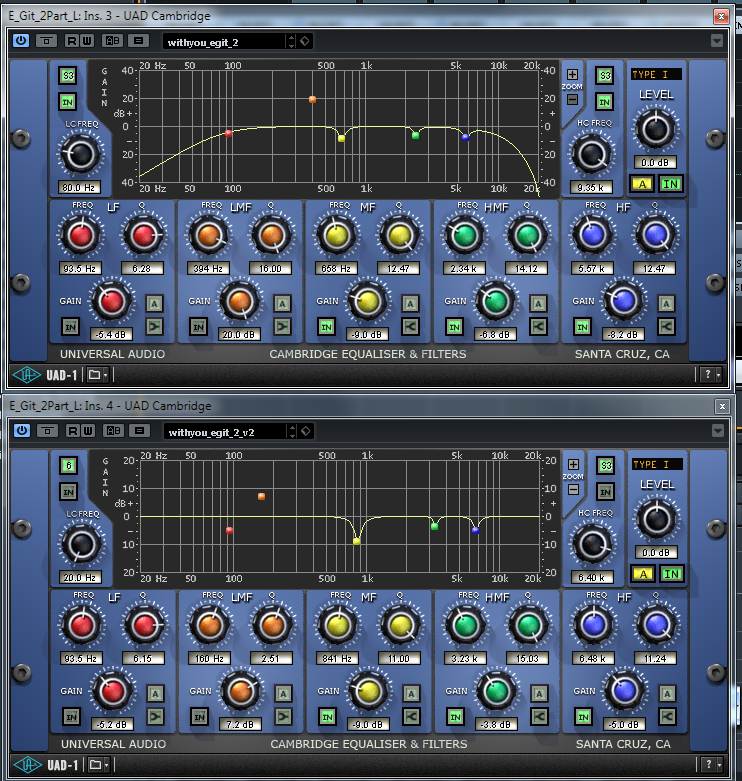Click Write automation W button in Ins. 3 window
Viewport: 742px width, 781px height.
point(87,41)
